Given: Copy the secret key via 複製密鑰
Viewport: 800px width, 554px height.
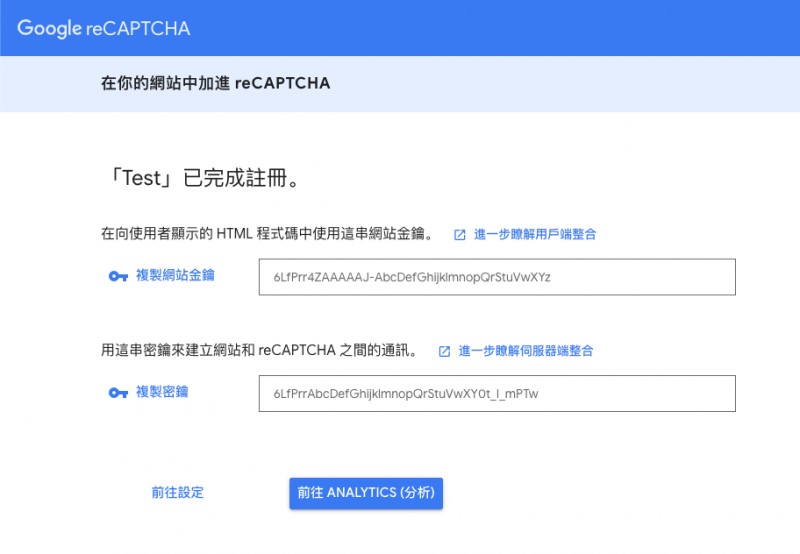Looking at the screenshot, I should click(x=162, y=392).
